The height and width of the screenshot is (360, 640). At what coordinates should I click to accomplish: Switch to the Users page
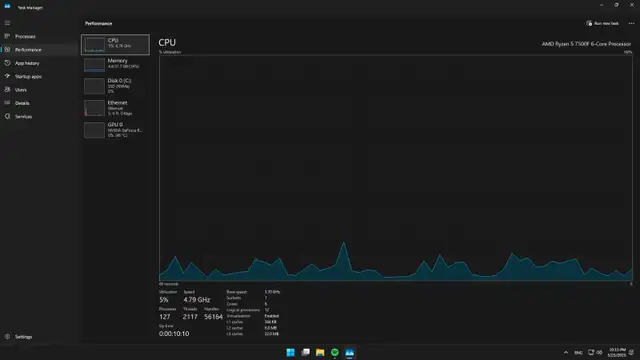click(40, 90)
